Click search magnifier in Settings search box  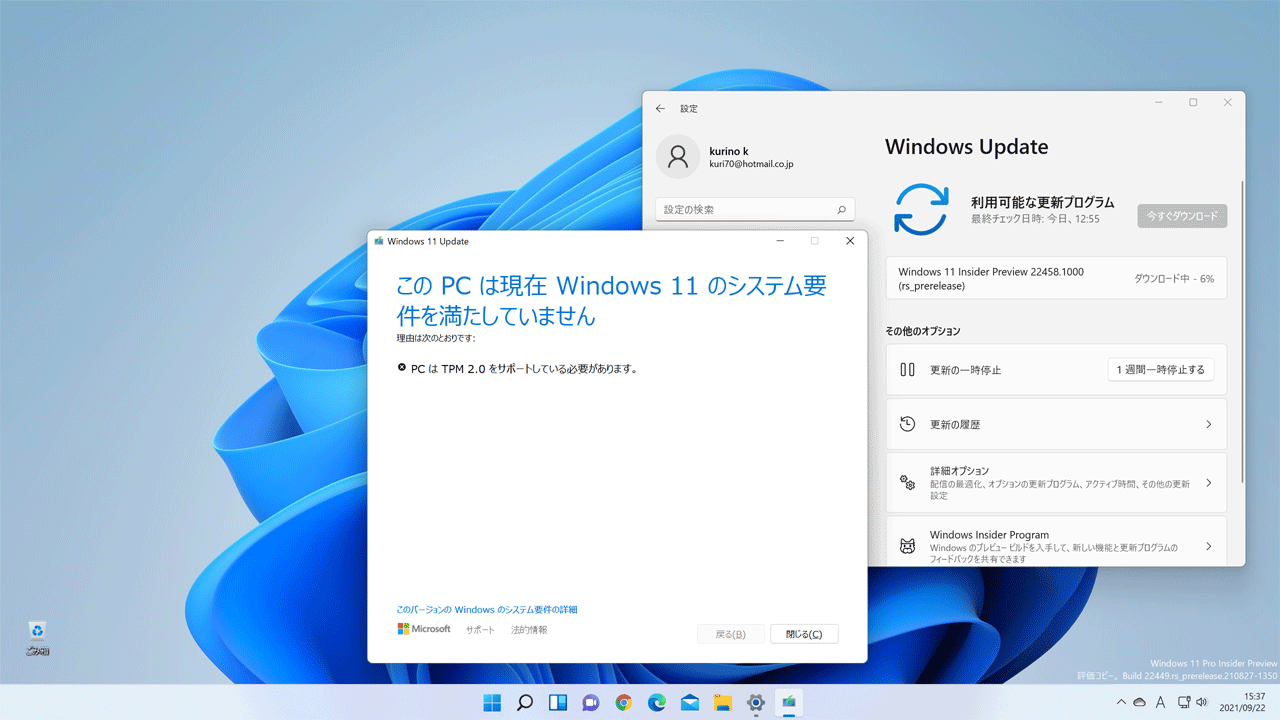841,210
